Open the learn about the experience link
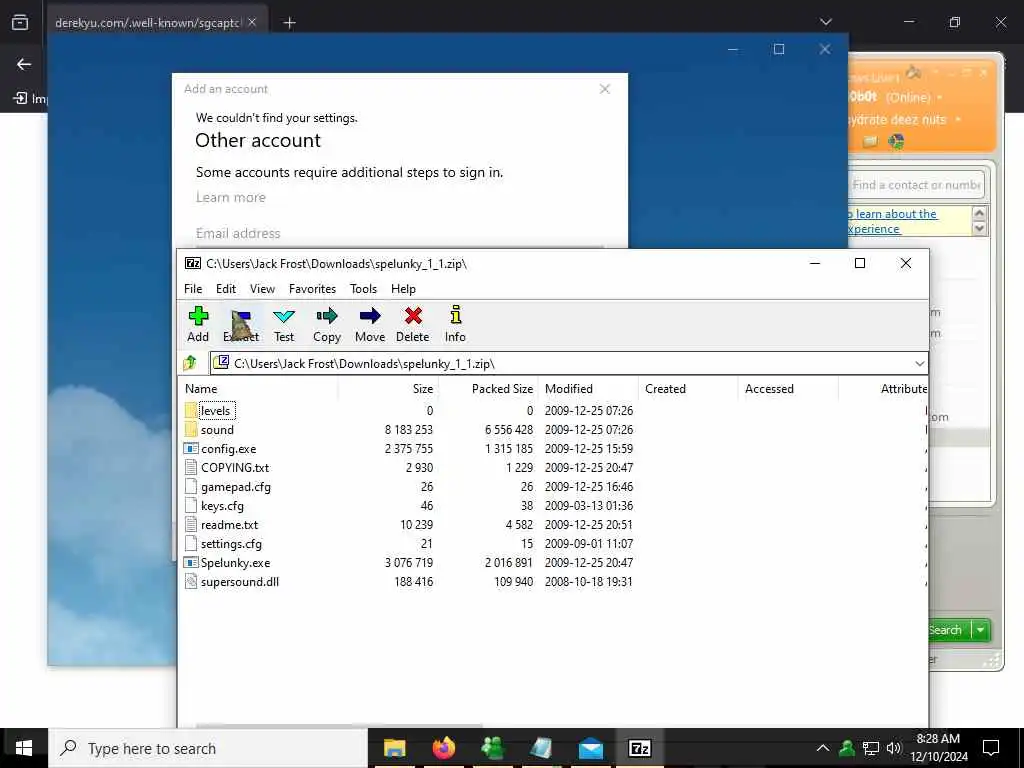 [892, 221]
